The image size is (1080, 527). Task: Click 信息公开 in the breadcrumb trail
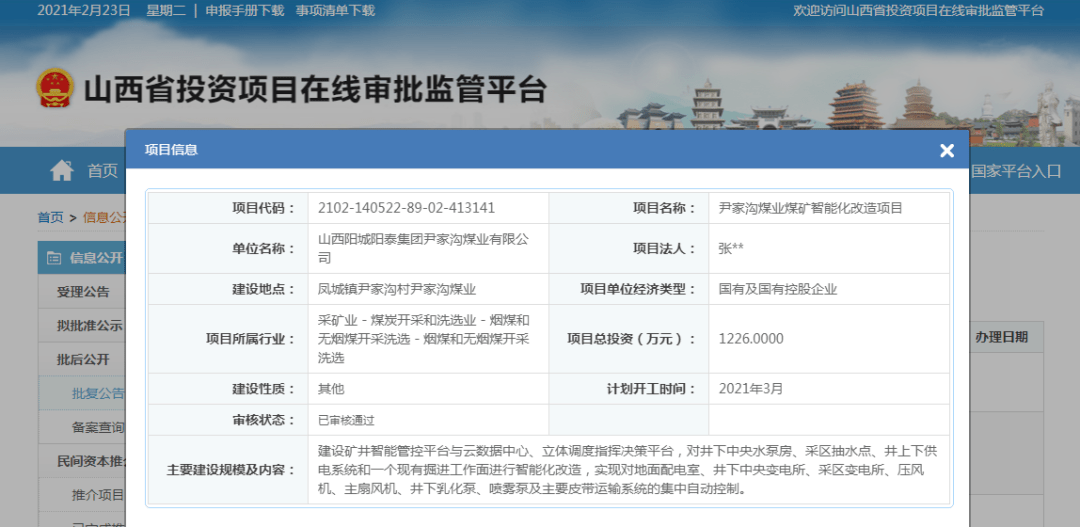(x=103, y=217)
